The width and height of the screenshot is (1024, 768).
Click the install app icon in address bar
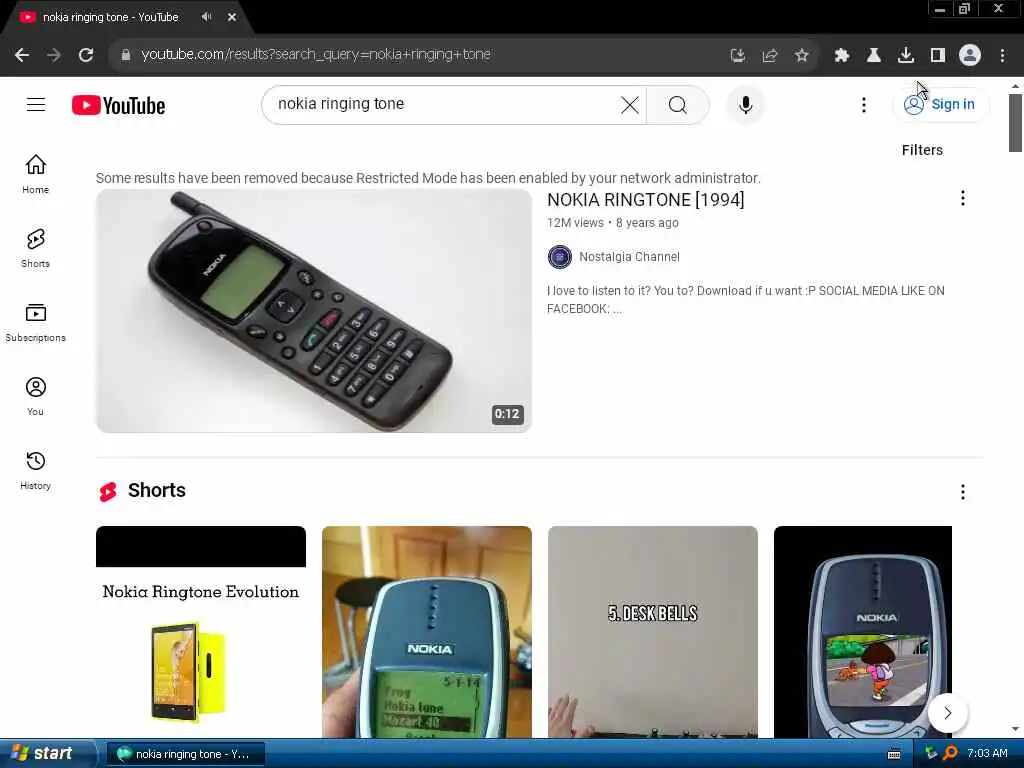[737, 56]
